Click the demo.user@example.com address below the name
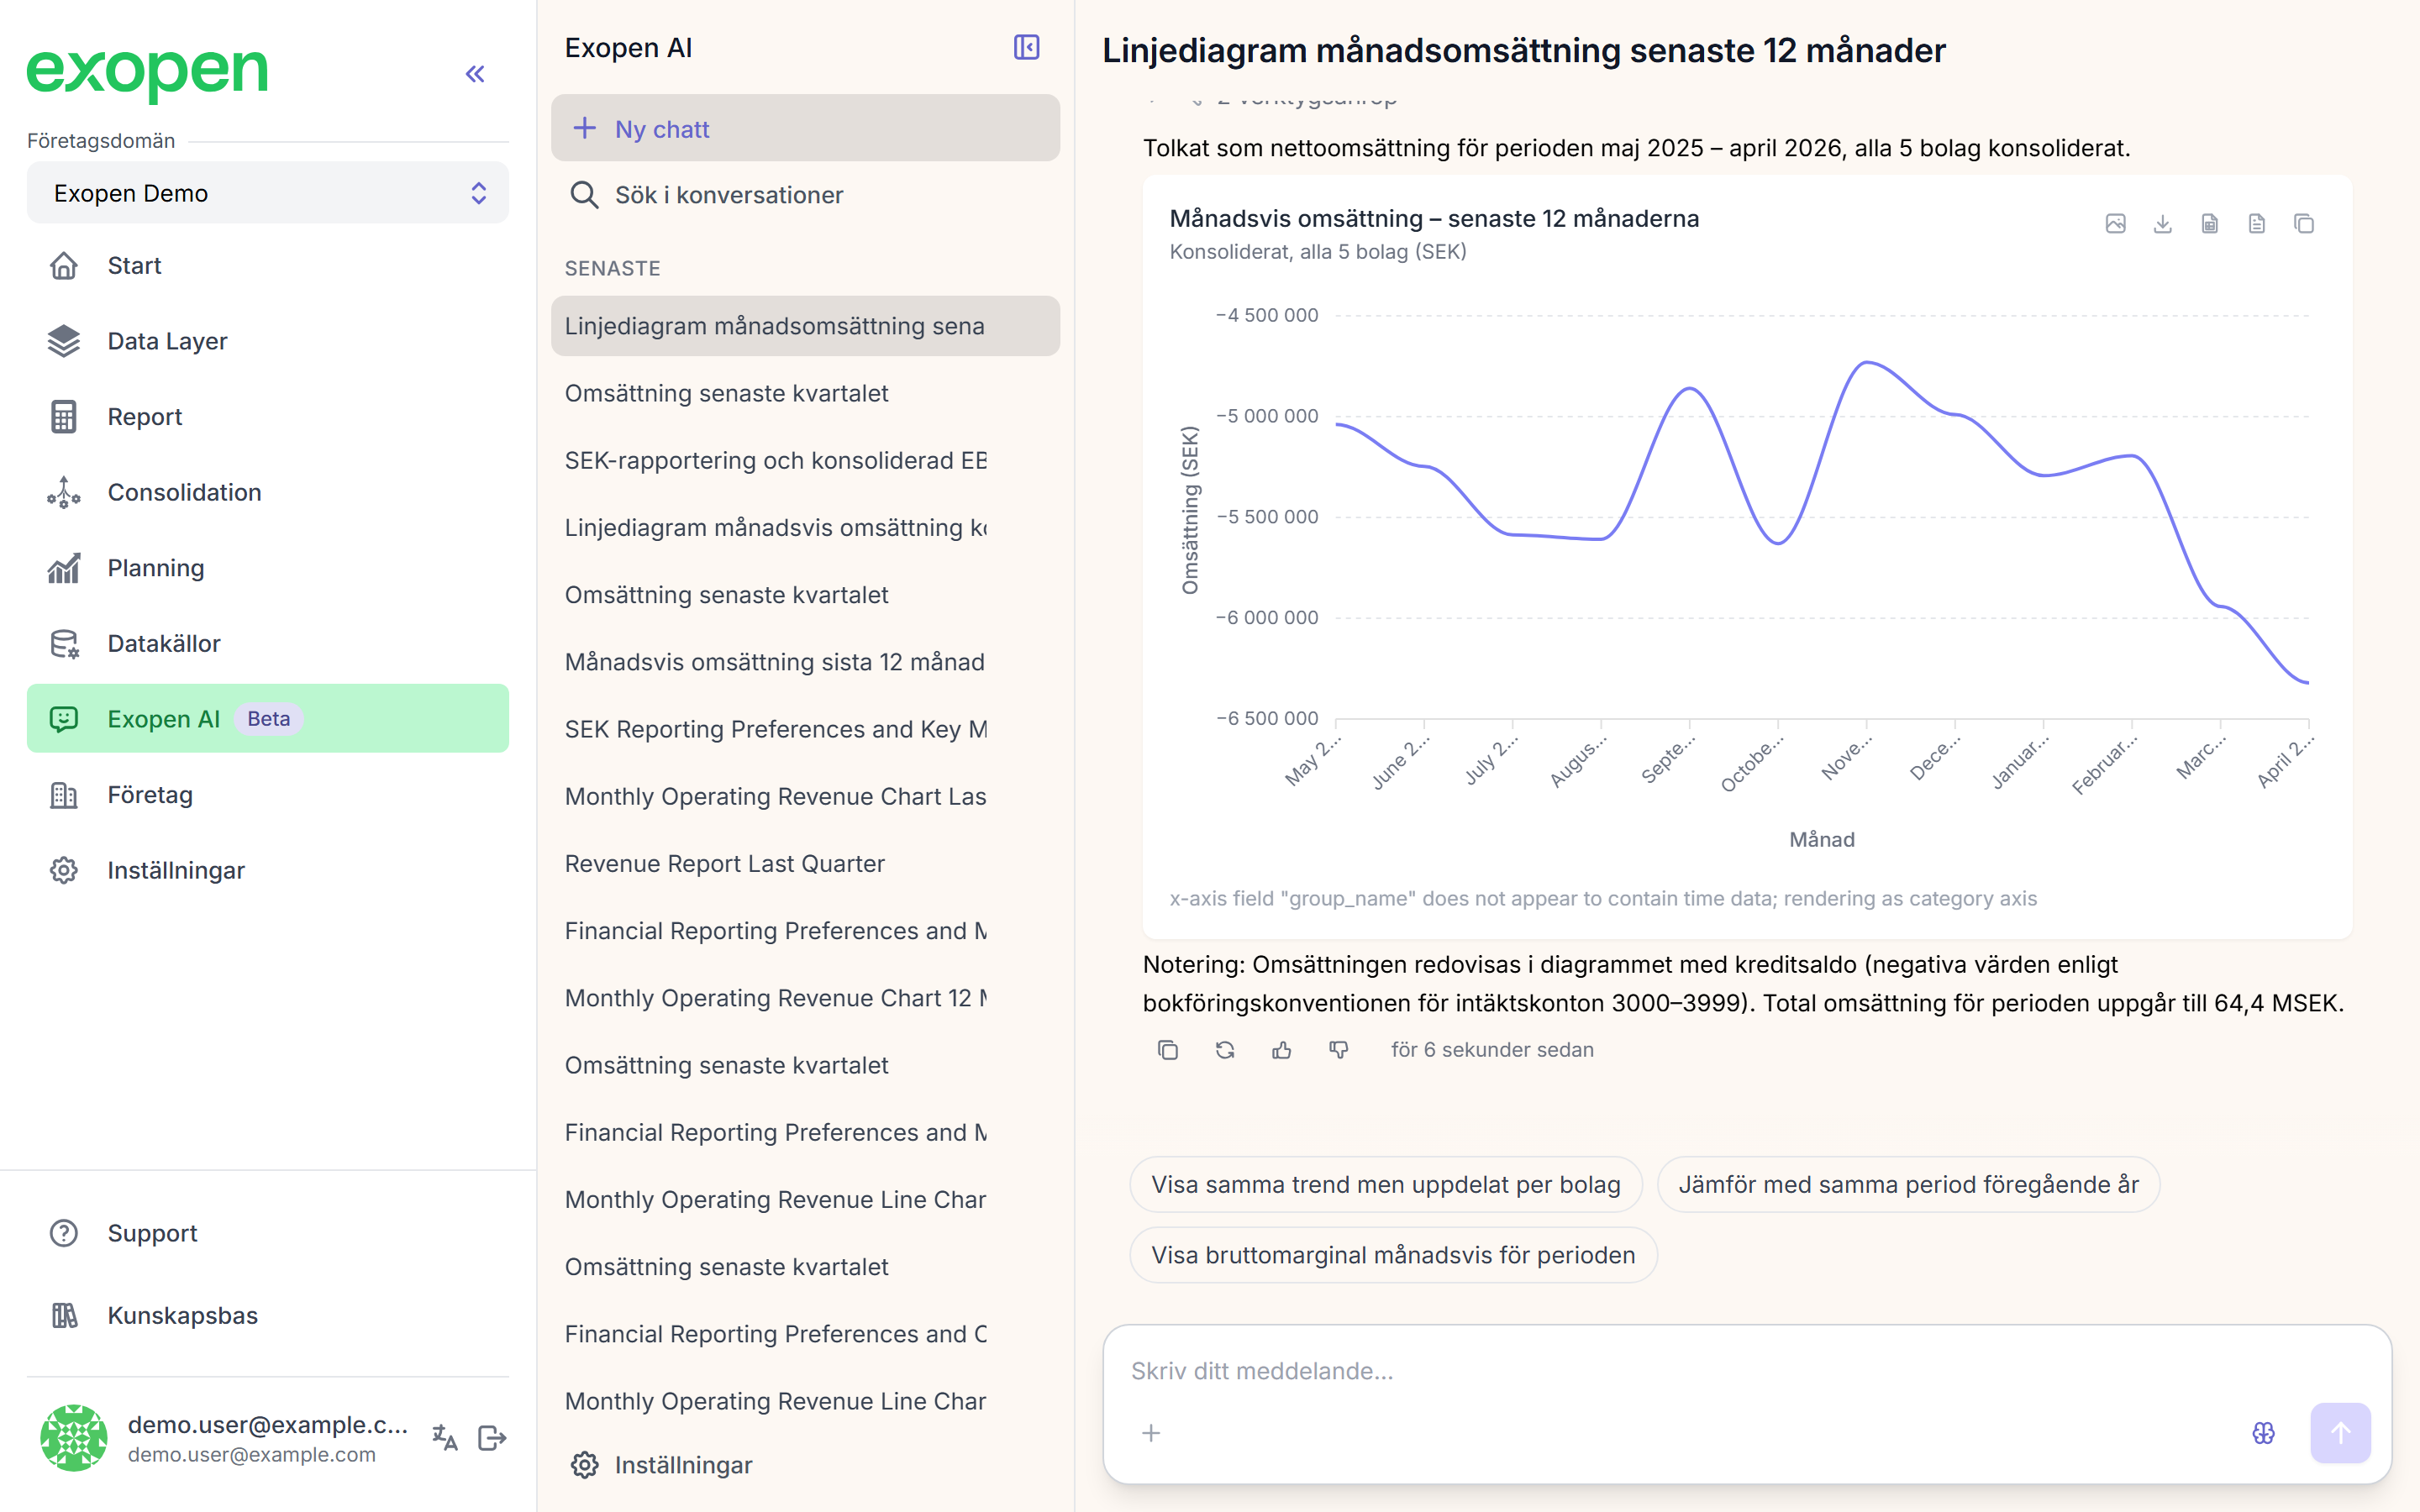This screenshot has width=2420, height=1512. [251, 1455]
